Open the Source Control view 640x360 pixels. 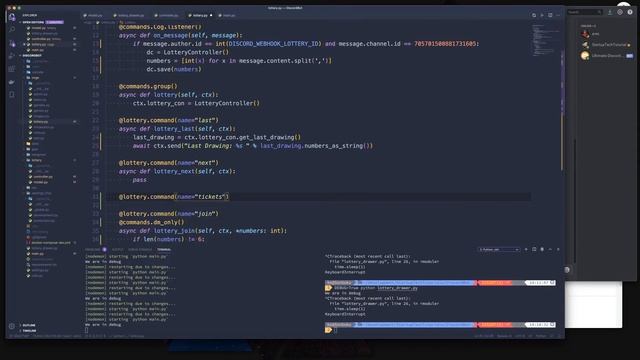[x=12, y=43]
